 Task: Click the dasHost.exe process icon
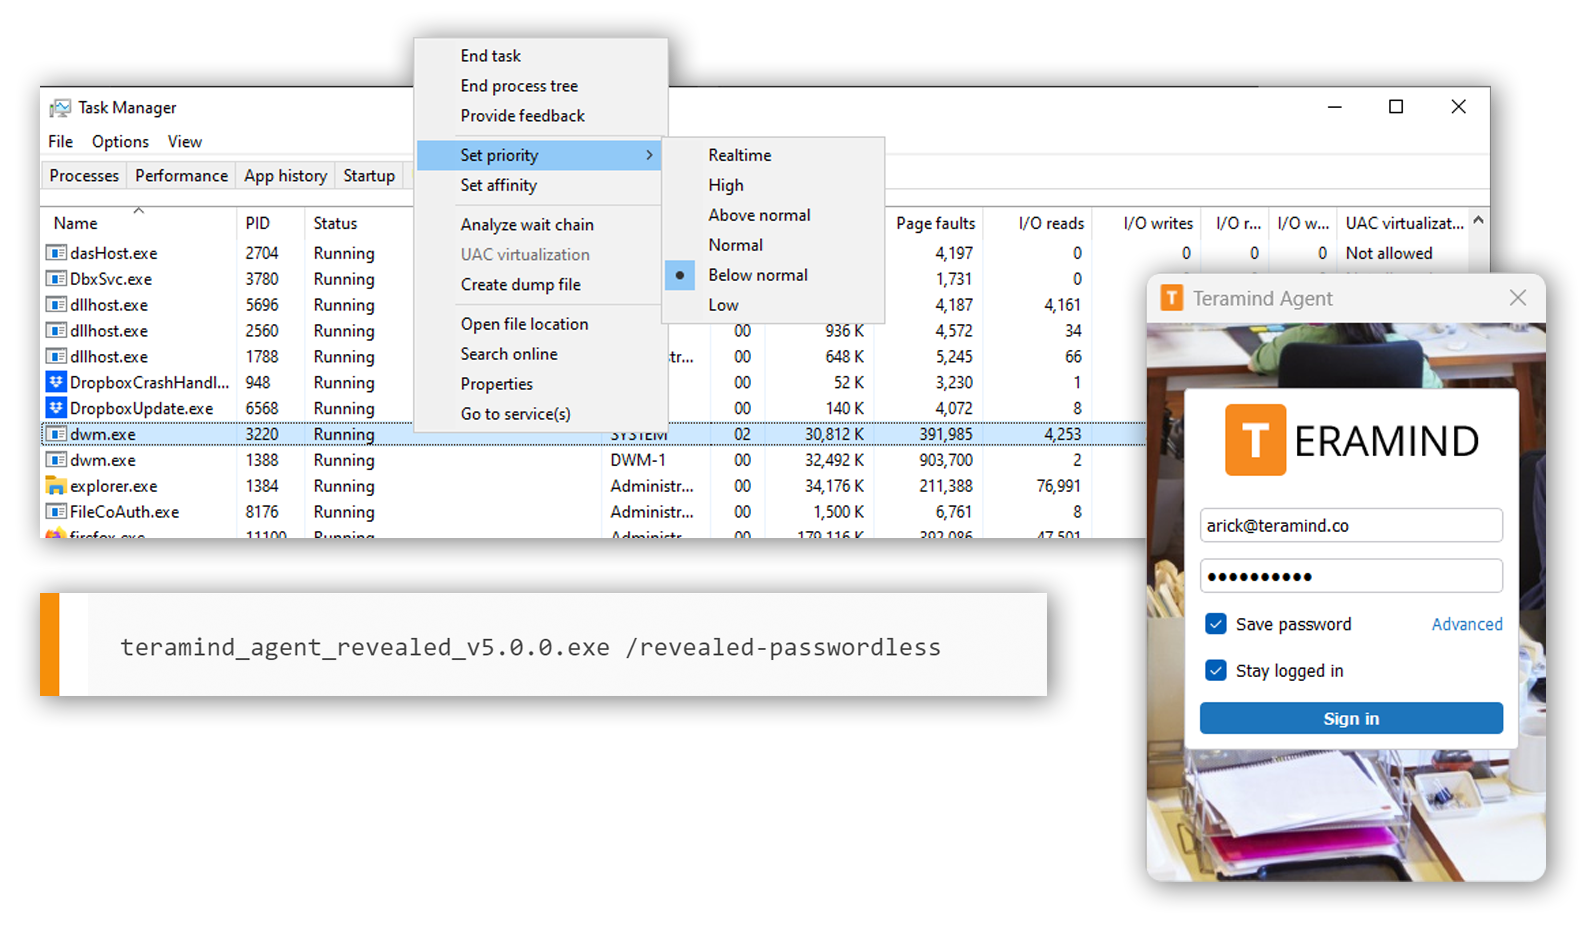pos(56,253)
